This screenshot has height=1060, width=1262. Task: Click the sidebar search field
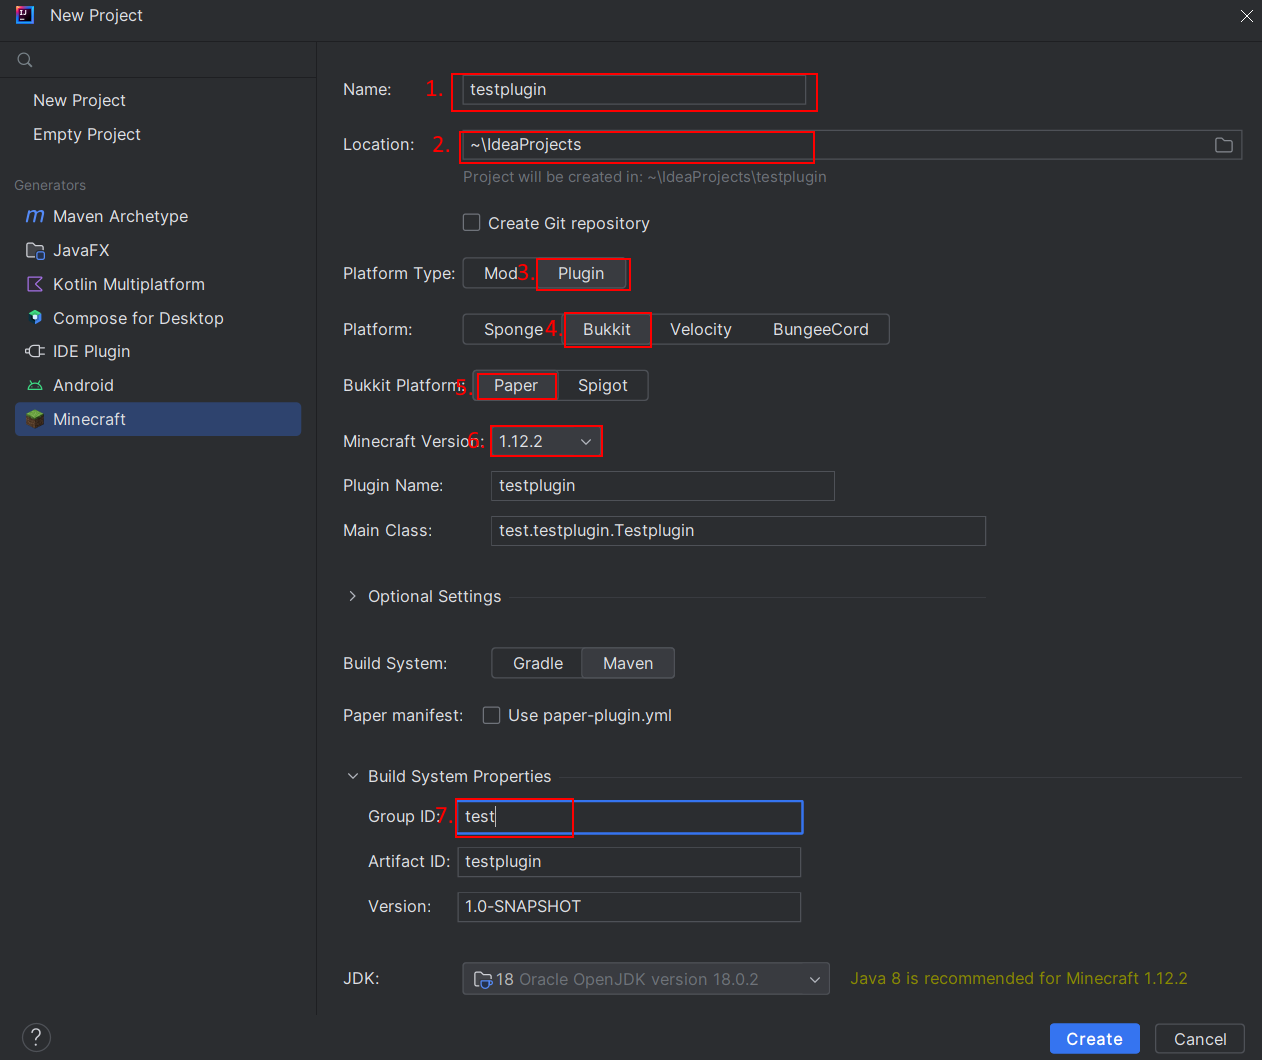[158, 60]
